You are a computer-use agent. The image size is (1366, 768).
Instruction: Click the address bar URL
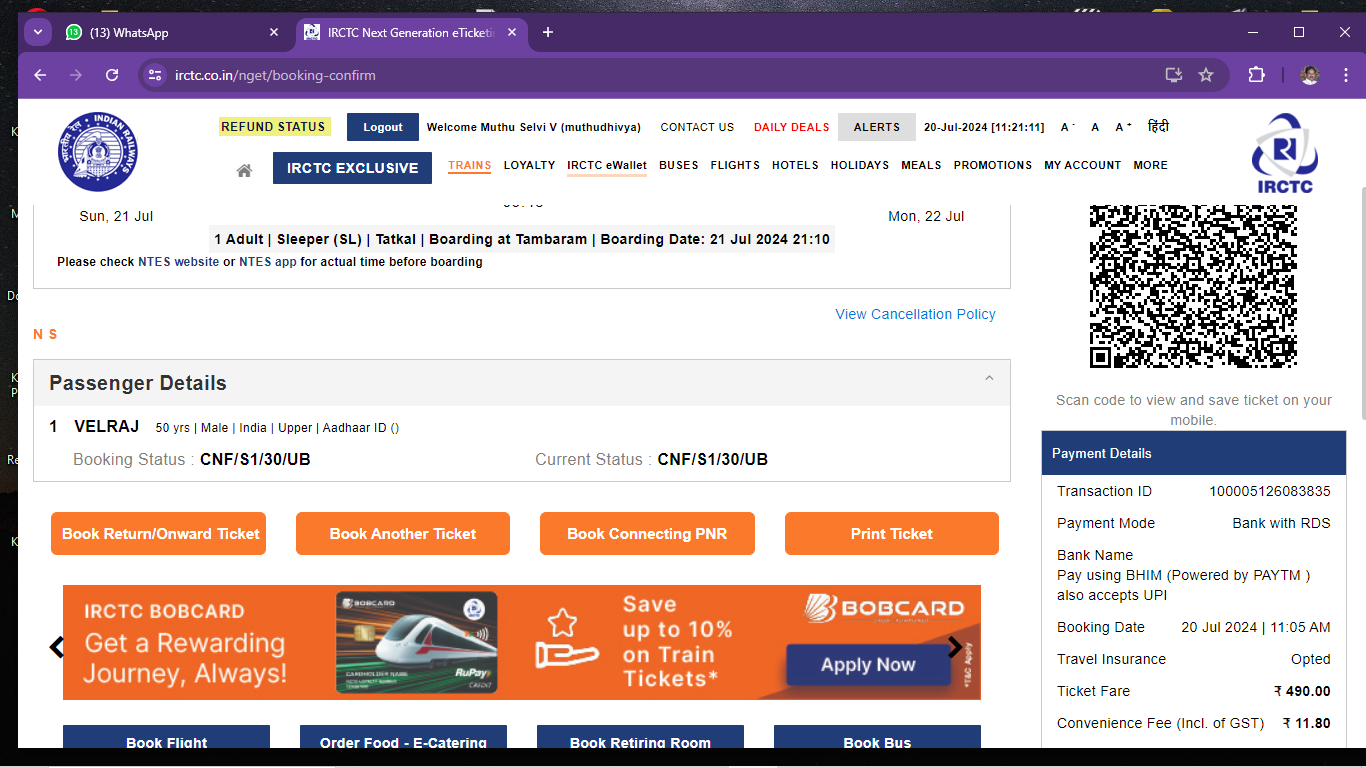click(275, 75)
